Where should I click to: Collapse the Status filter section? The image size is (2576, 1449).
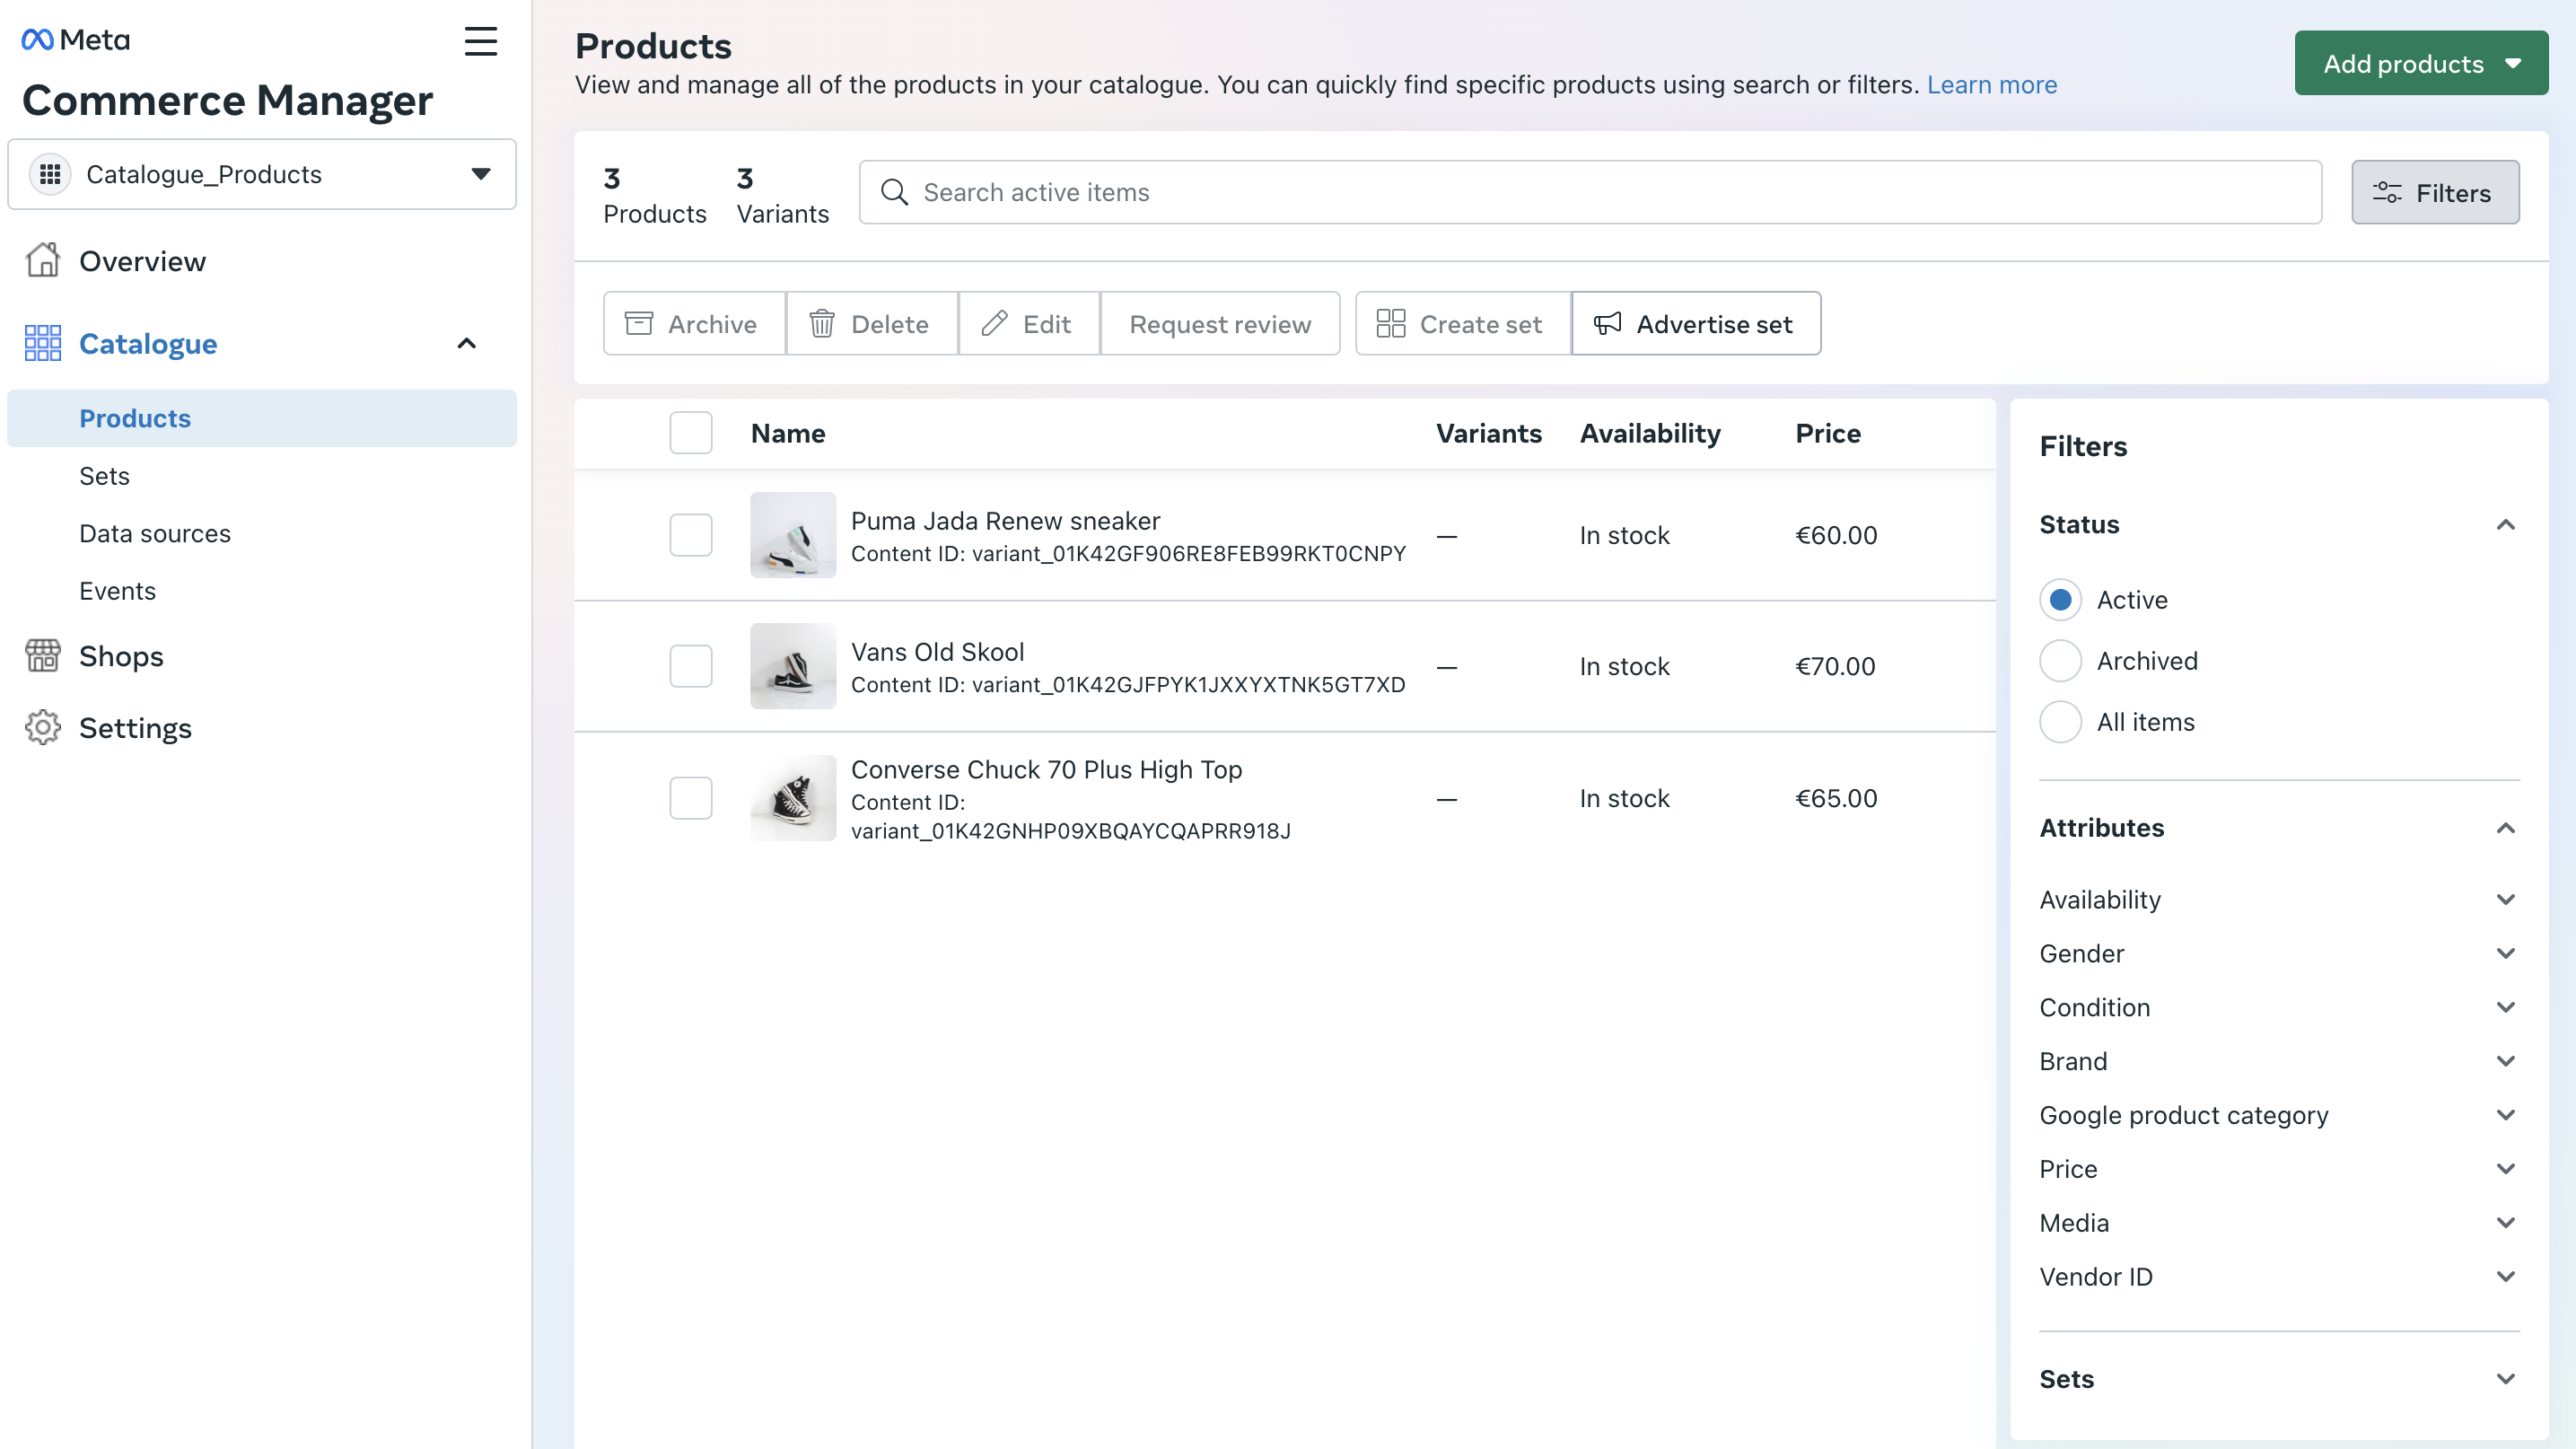(2505, 524)
